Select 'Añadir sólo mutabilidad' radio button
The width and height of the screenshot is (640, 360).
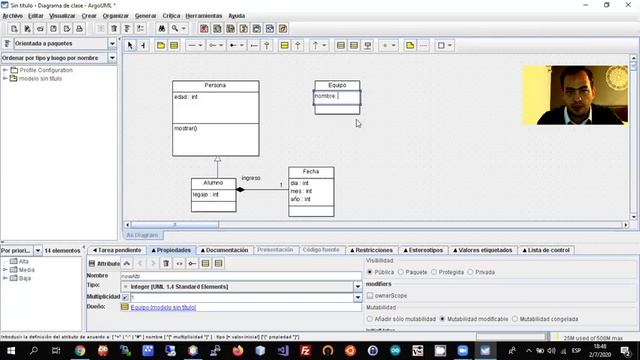370,319
